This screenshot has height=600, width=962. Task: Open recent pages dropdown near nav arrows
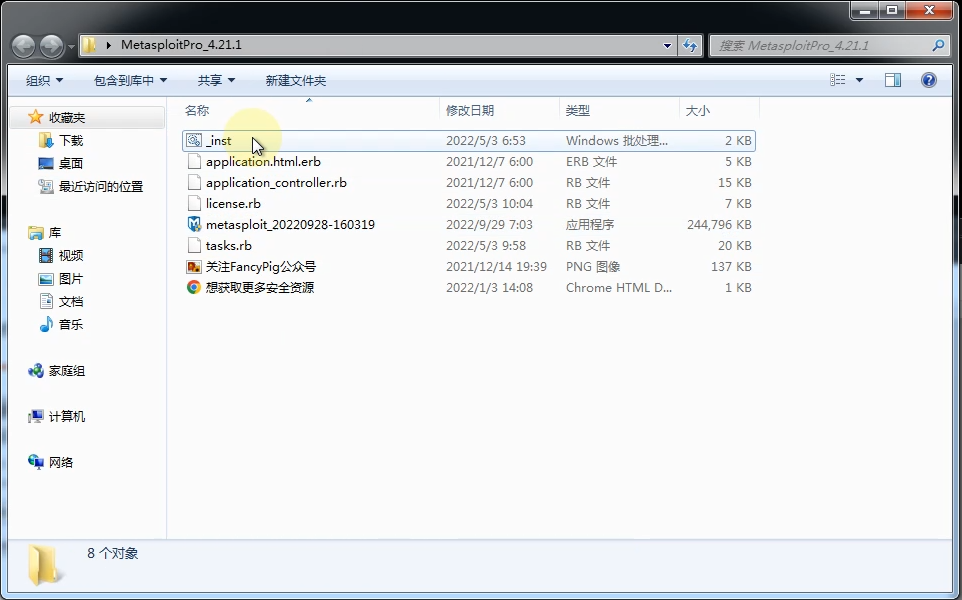click(x=72, y=46)
